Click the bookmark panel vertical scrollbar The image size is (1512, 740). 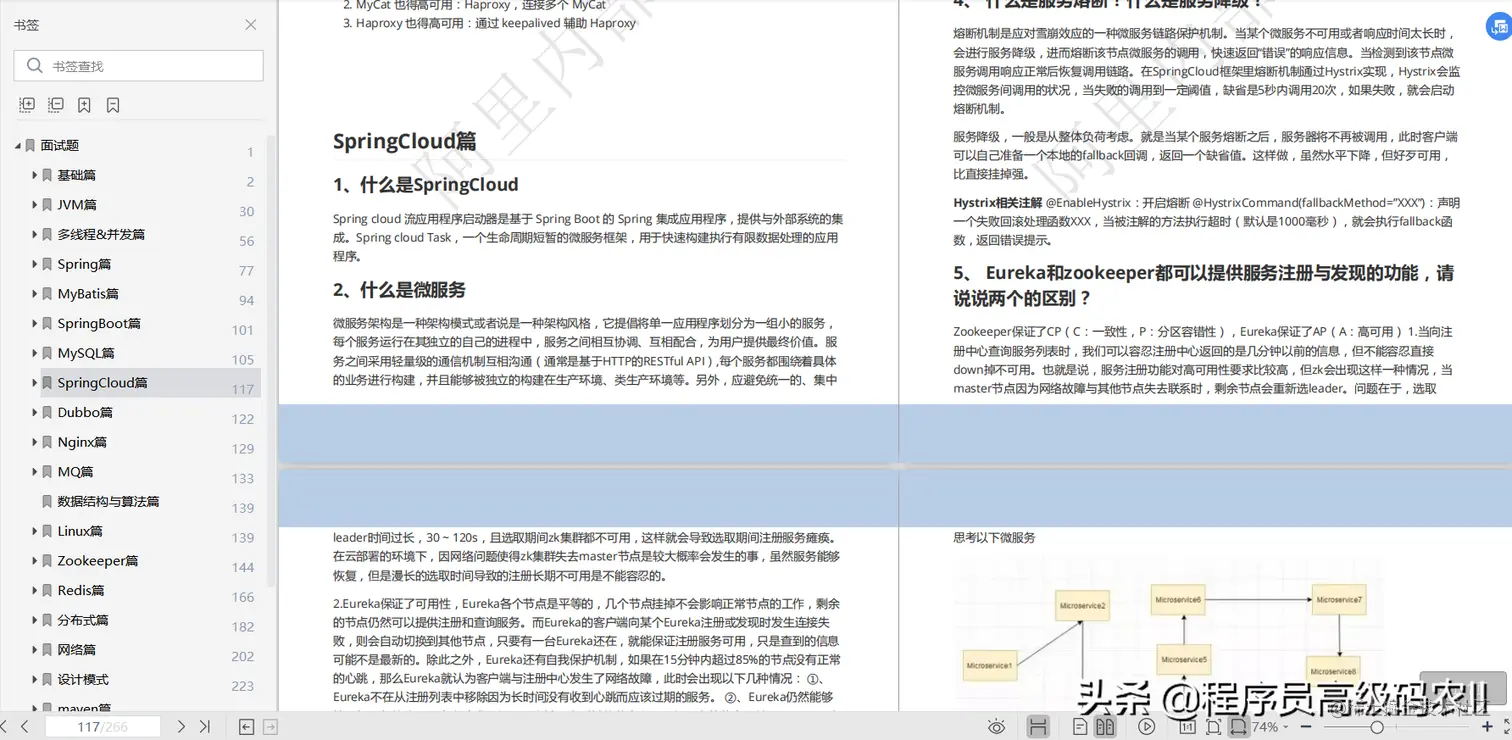[271, 360]
